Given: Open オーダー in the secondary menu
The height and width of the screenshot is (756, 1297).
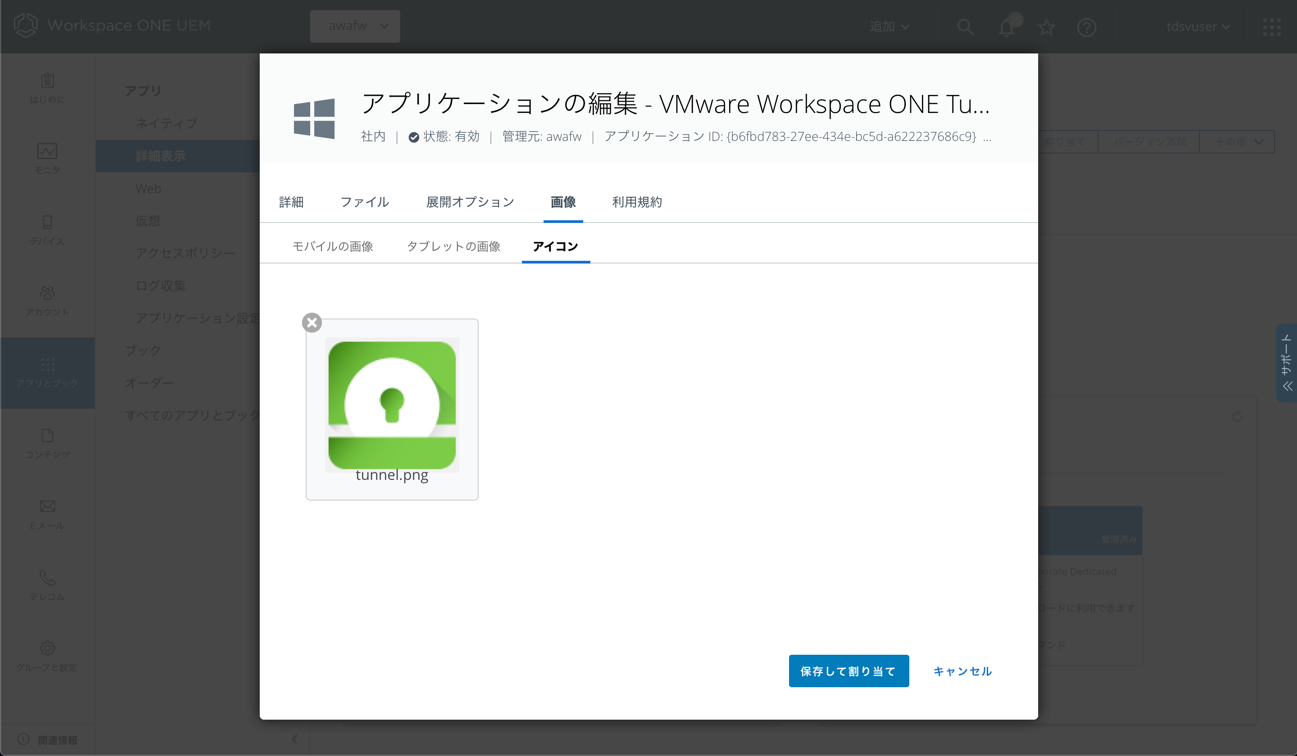Looking at the screenshot, I should [149, 383].
